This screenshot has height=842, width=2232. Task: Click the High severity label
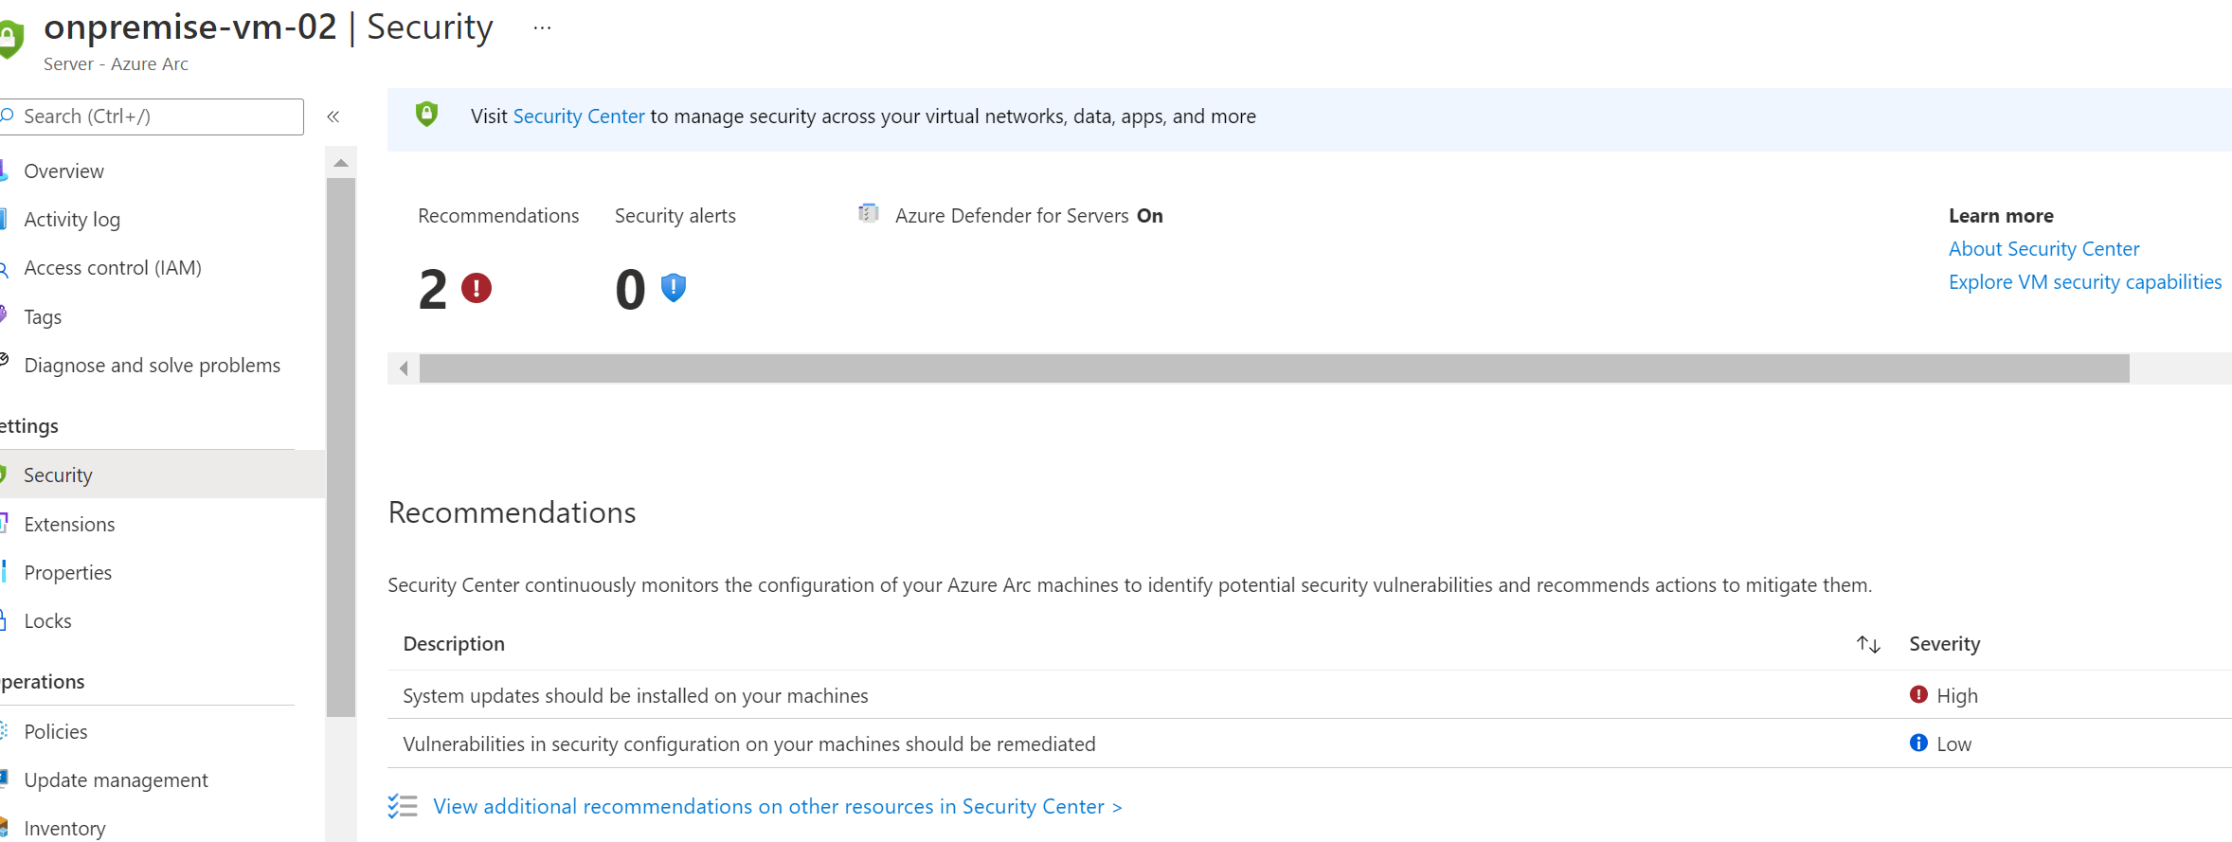[1957, 695]
